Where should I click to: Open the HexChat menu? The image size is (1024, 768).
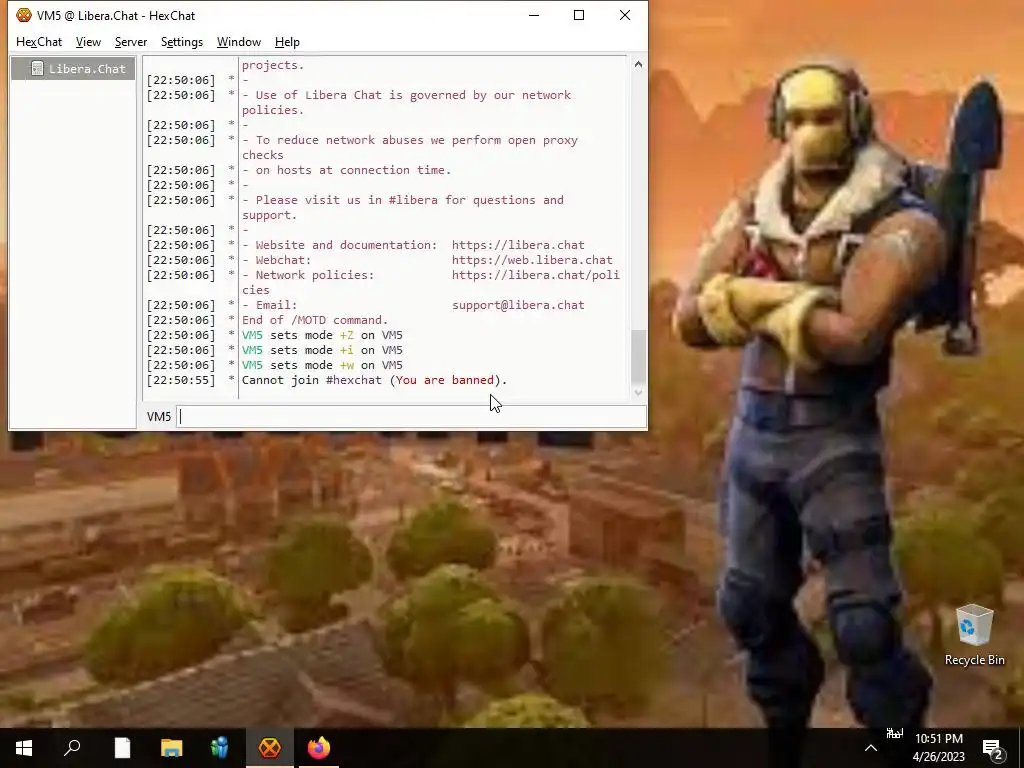coord(39,42)
